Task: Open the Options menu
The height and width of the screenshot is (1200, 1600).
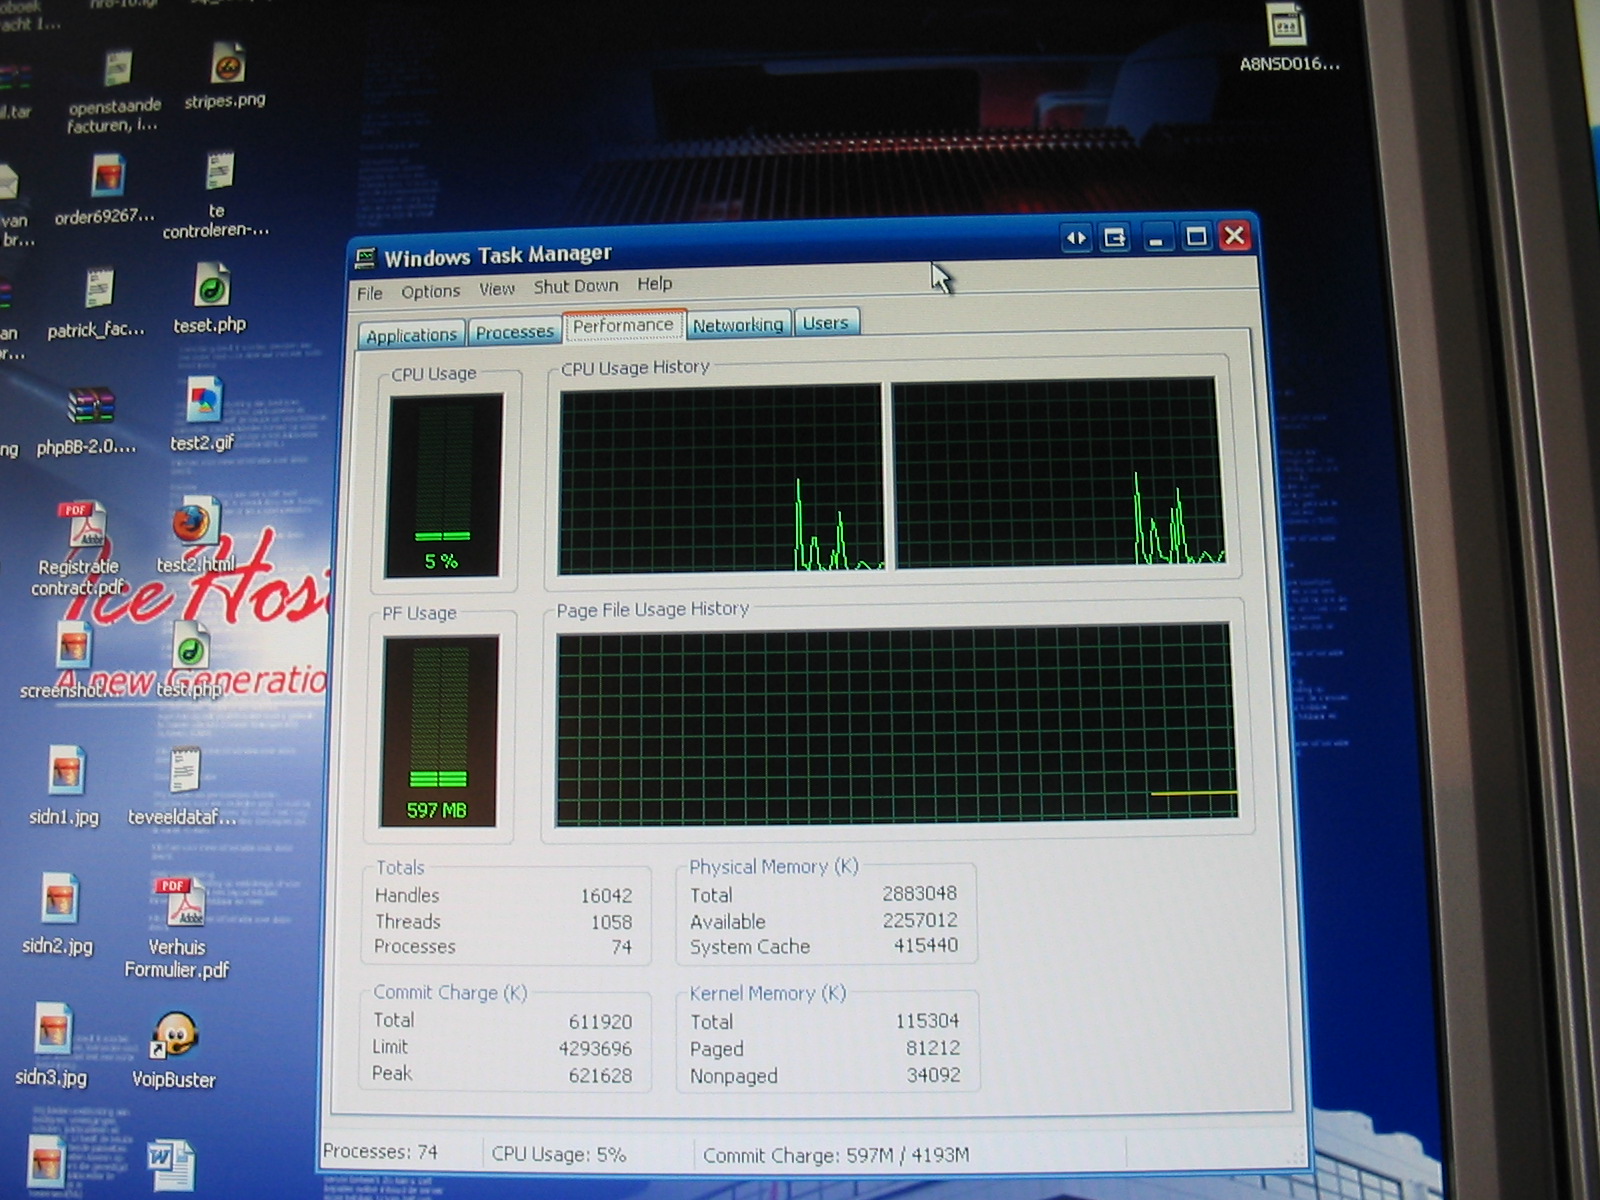Action: [x=431, y=291]
